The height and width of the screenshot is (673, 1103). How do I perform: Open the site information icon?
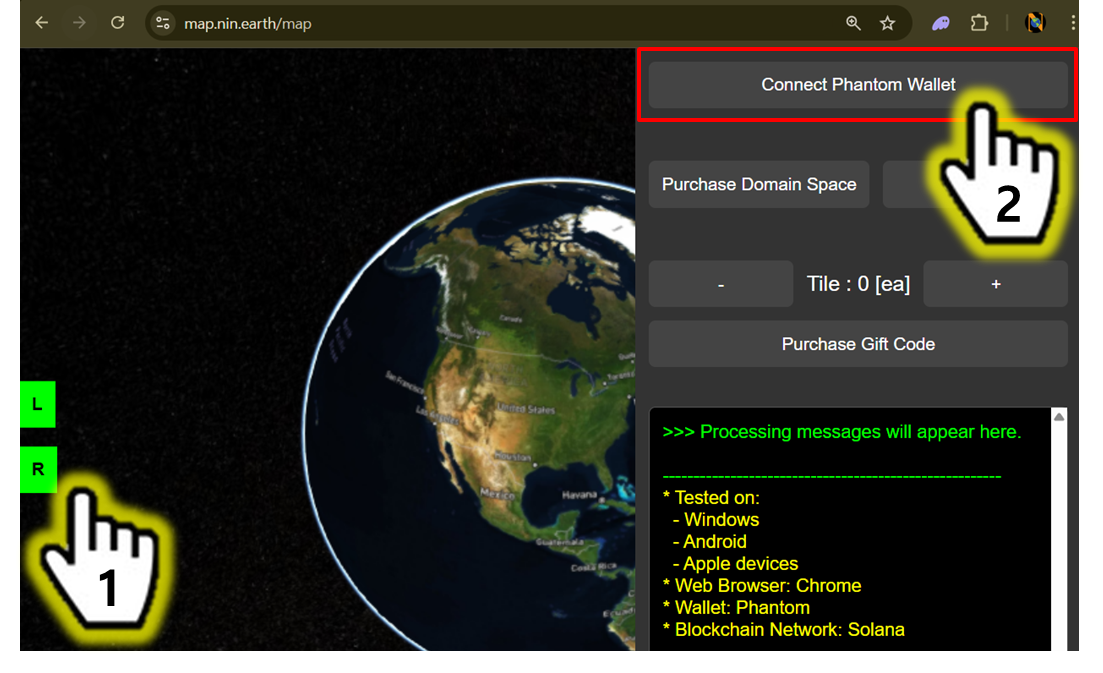point(163,23)
